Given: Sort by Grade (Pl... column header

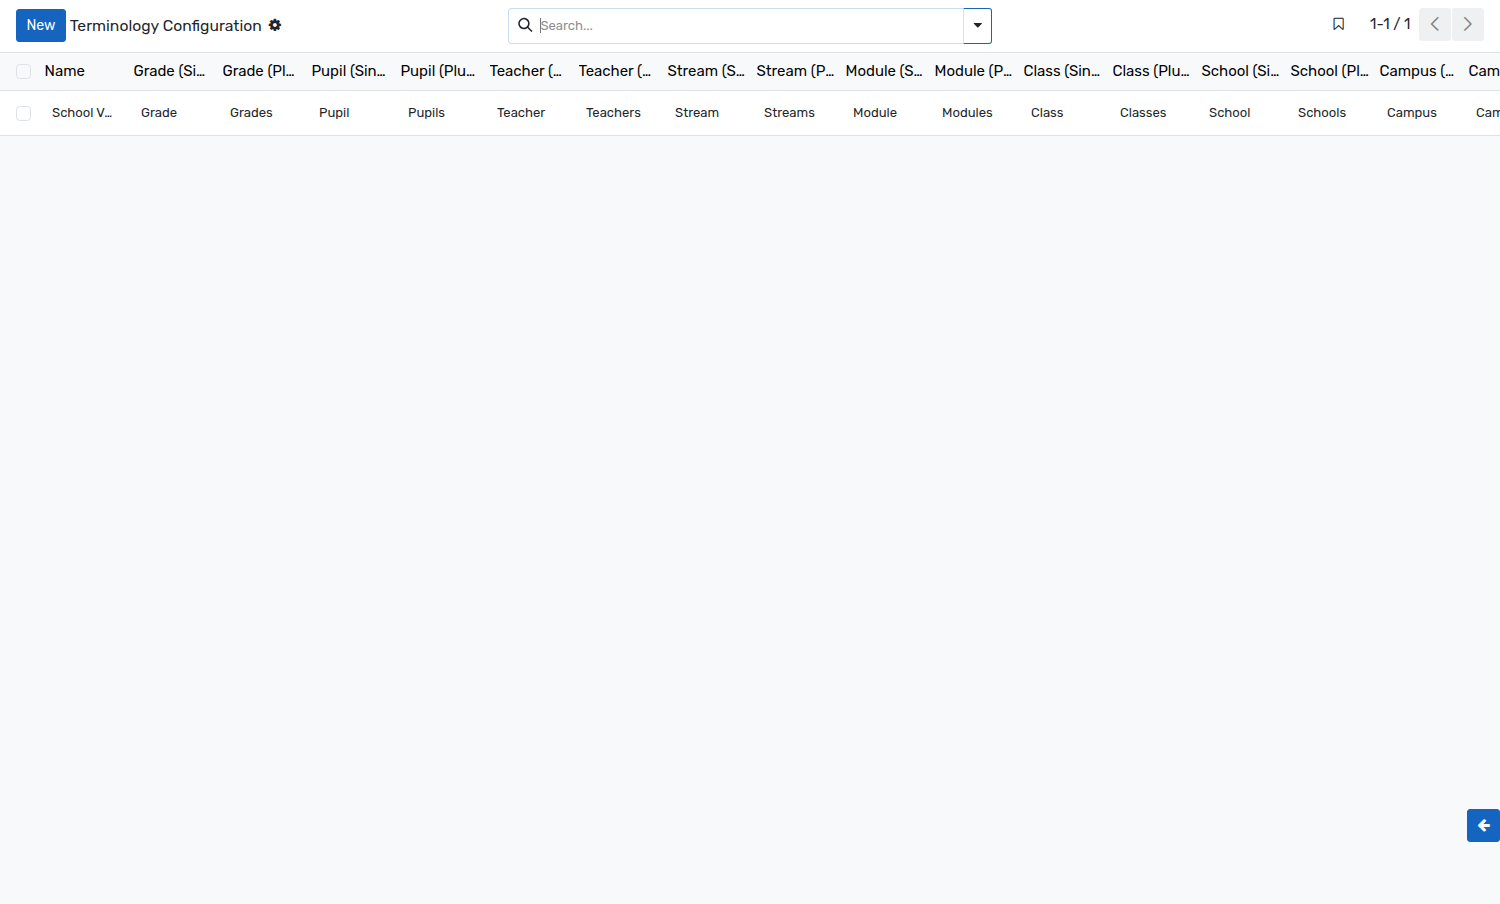Looking at the screenshot, I should coord(258,71).
